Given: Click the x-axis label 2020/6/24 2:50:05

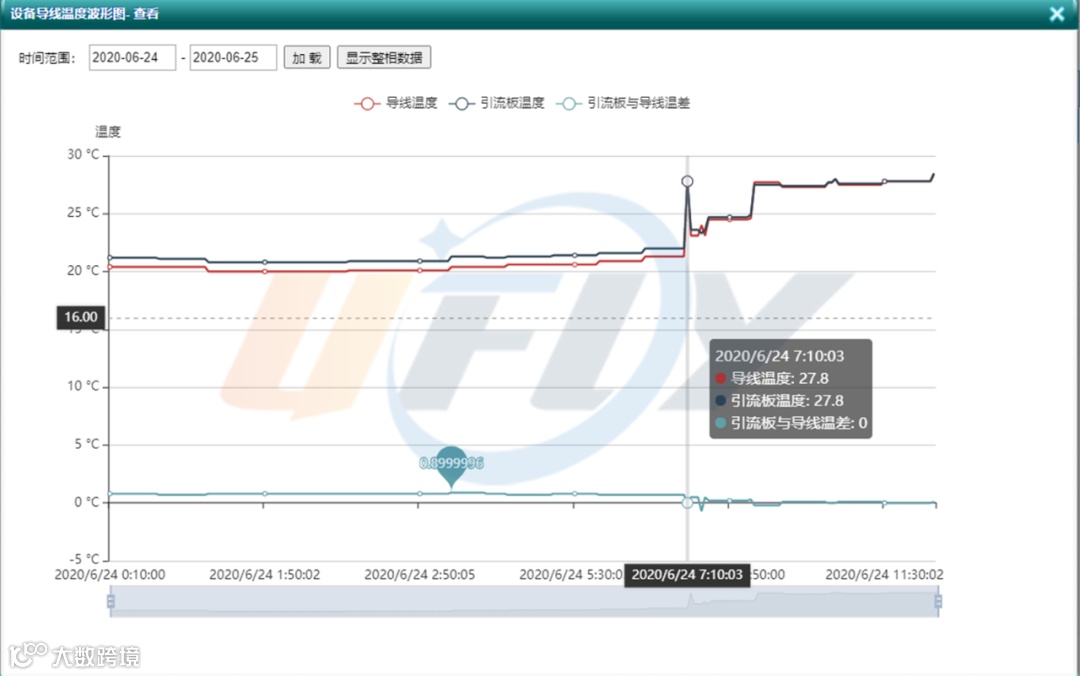Looking at the screenshot, I should (x=419, y=575).
